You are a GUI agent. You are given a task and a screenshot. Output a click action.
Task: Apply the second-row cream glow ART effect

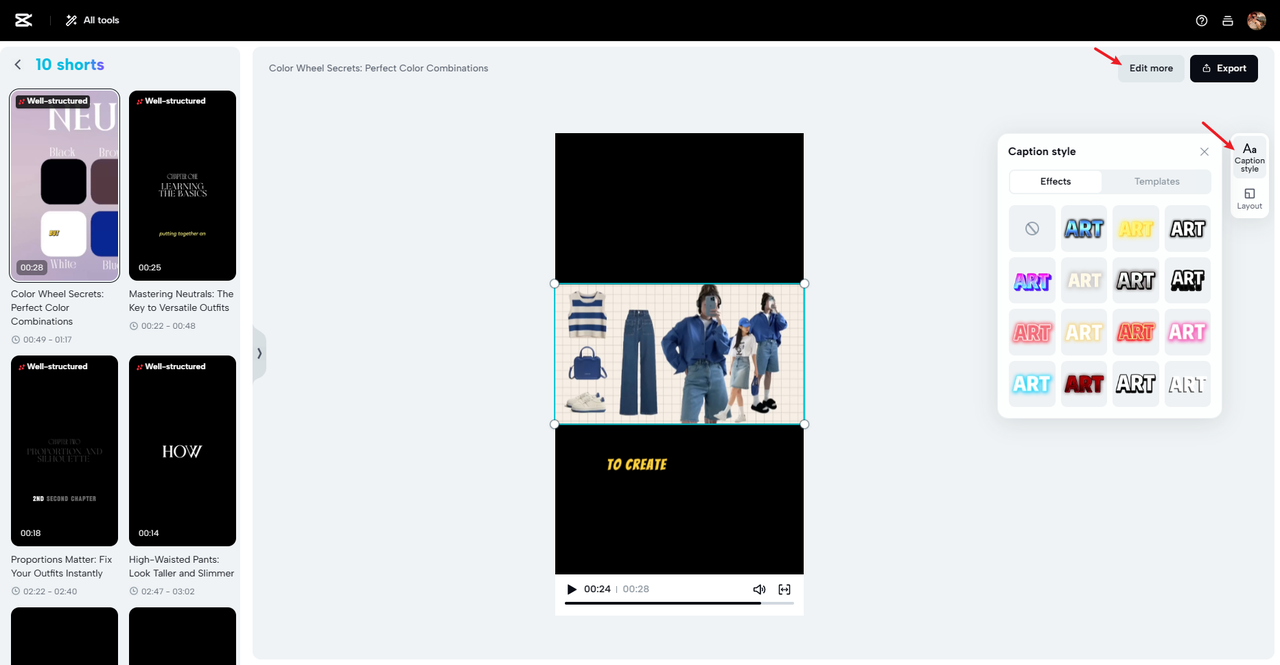click(x=1084, y=281)
